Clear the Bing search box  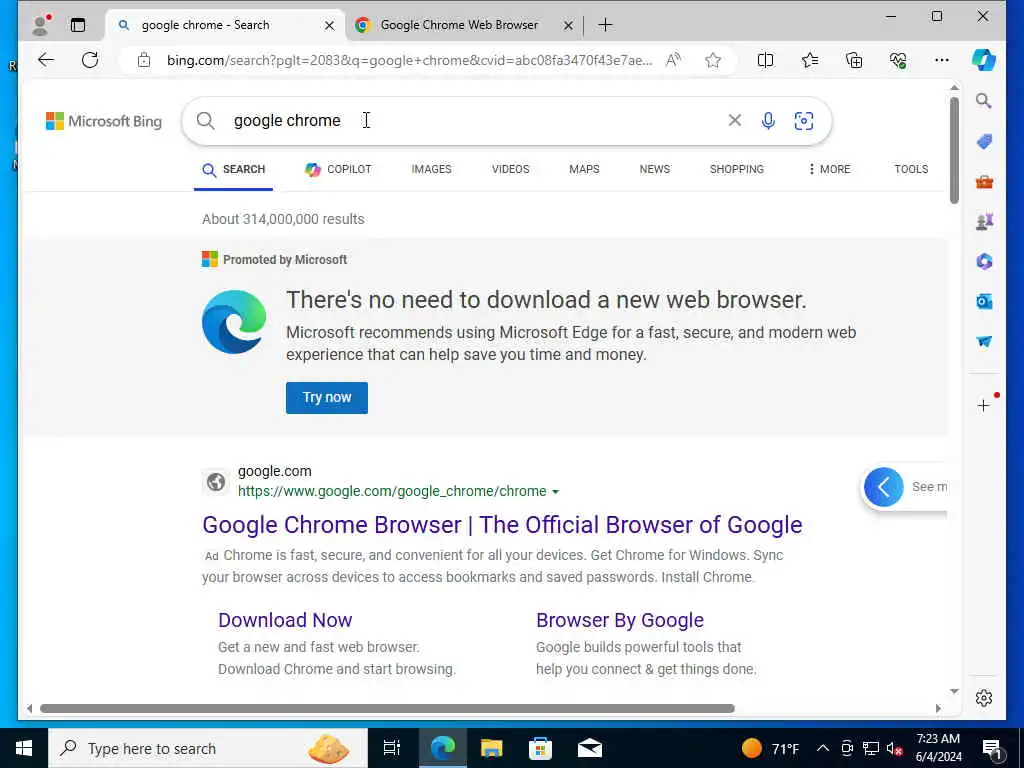pos(735,120)
